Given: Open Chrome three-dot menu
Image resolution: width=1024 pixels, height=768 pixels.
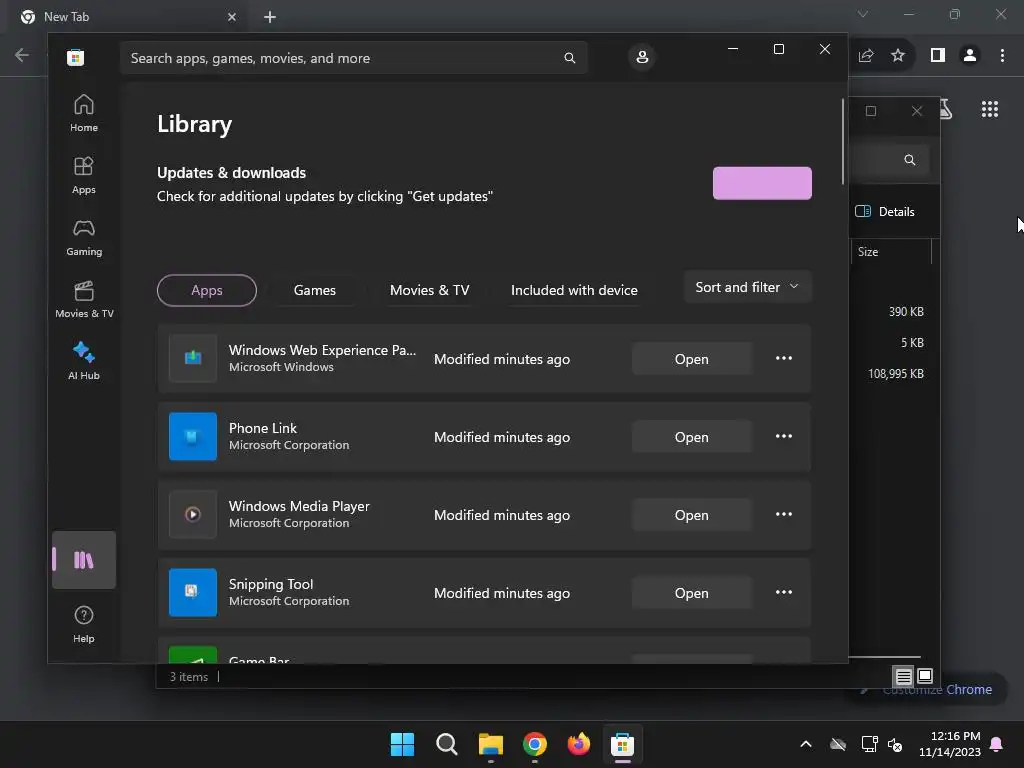Looking at the screenshot, I should (x=1002, y=56).
